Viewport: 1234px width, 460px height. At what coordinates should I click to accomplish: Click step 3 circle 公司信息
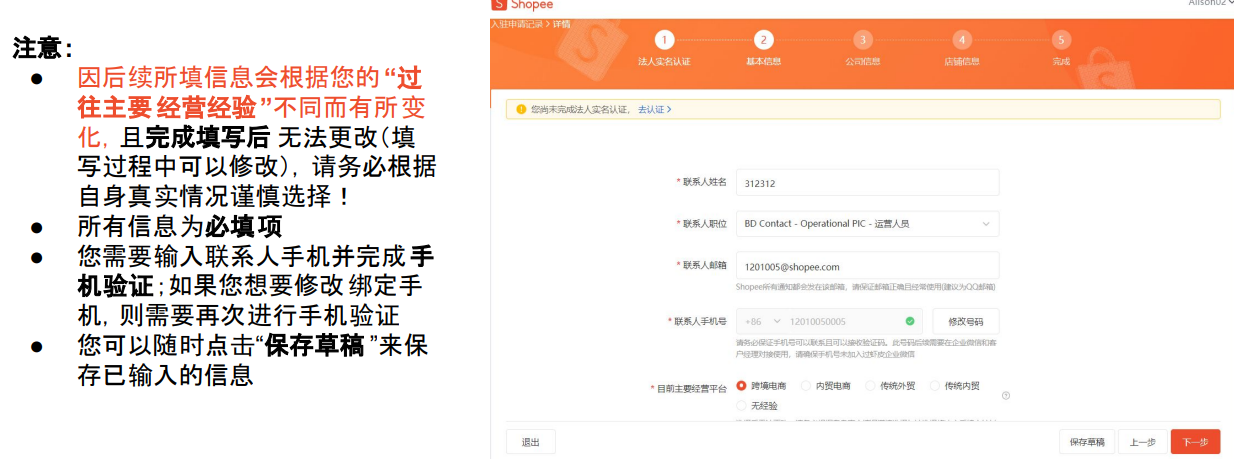pos(863,40)
